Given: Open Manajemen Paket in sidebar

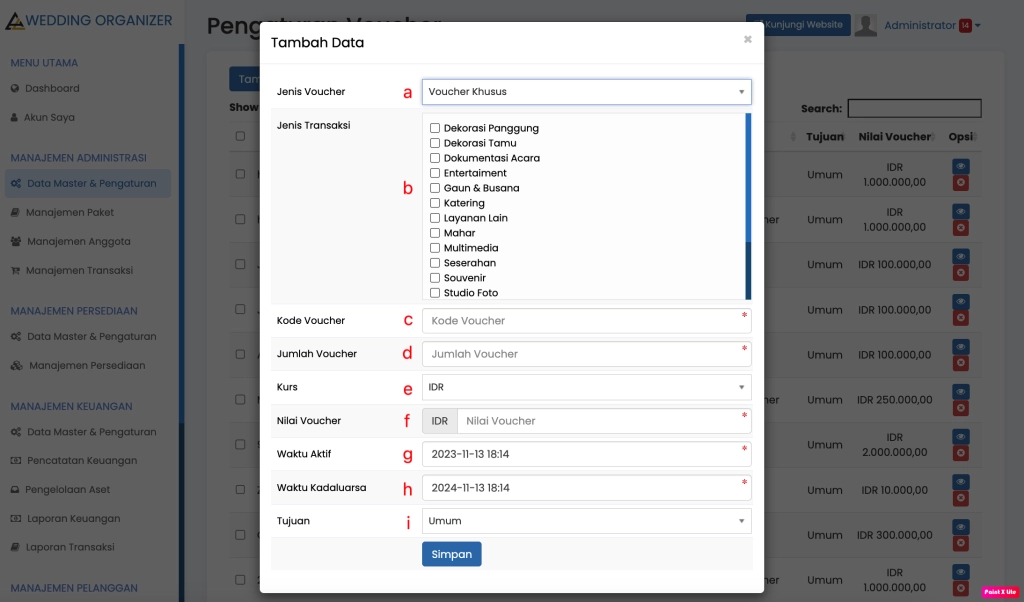Looking at the screenshot, I should (70, 212).
